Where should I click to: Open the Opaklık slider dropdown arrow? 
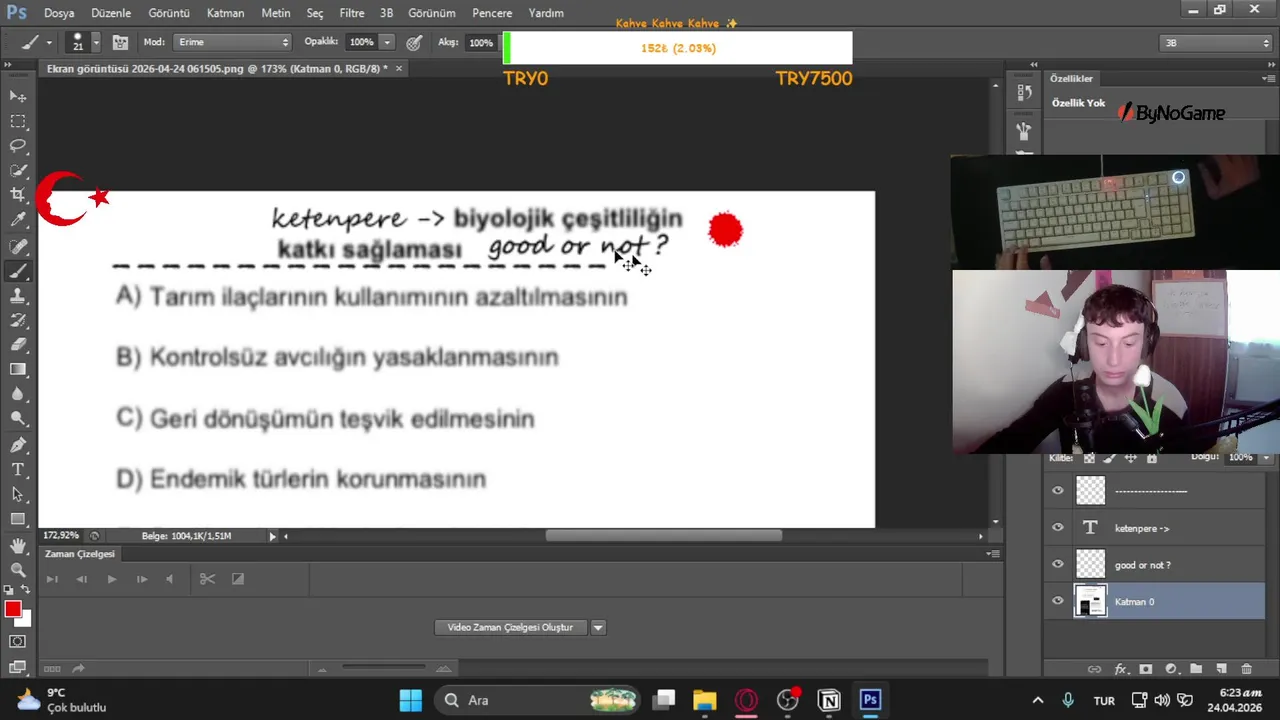pos(387,43)
